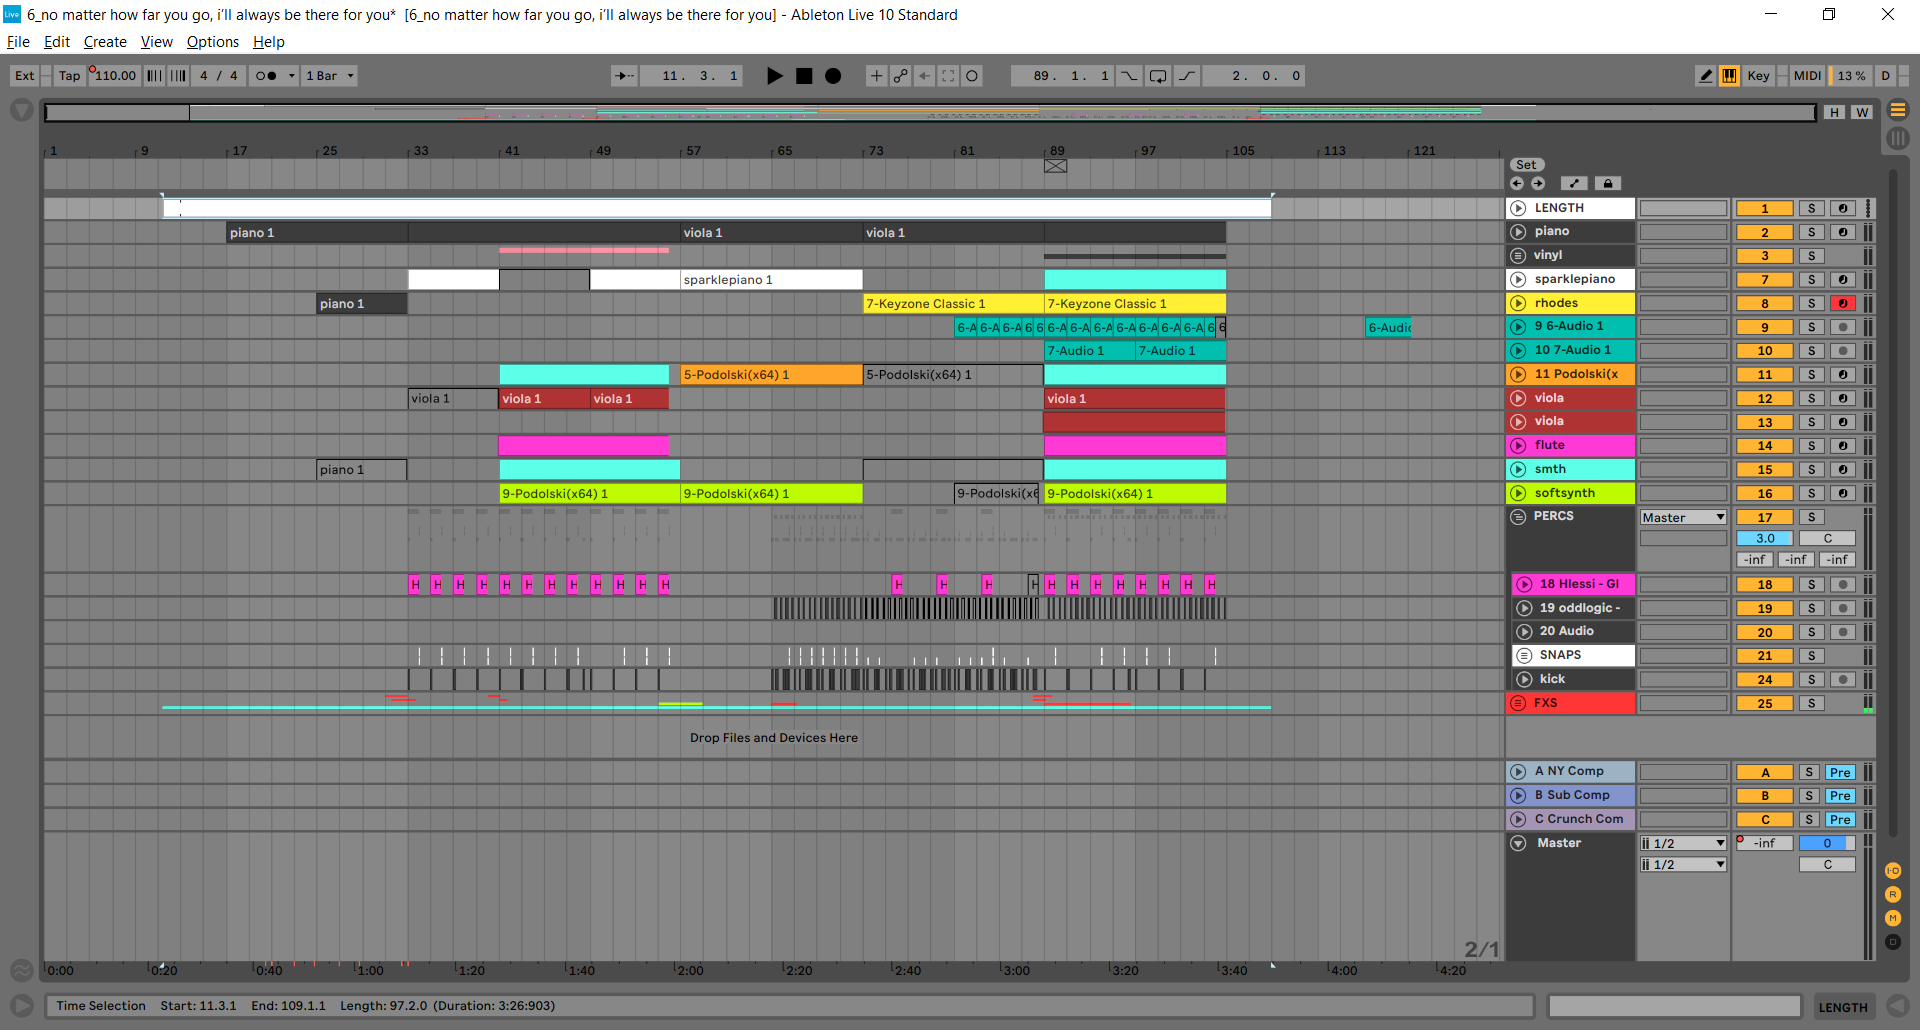This screenshot has height=1030, width=1920.
Task: Show or hide In/Out section (I-O)
Action: 1893,871
